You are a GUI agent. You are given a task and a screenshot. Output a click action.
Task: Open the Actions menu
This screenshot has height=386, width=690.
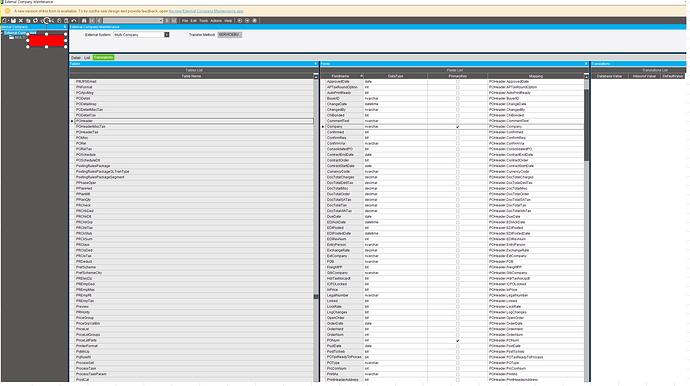(x=216, y=21)
